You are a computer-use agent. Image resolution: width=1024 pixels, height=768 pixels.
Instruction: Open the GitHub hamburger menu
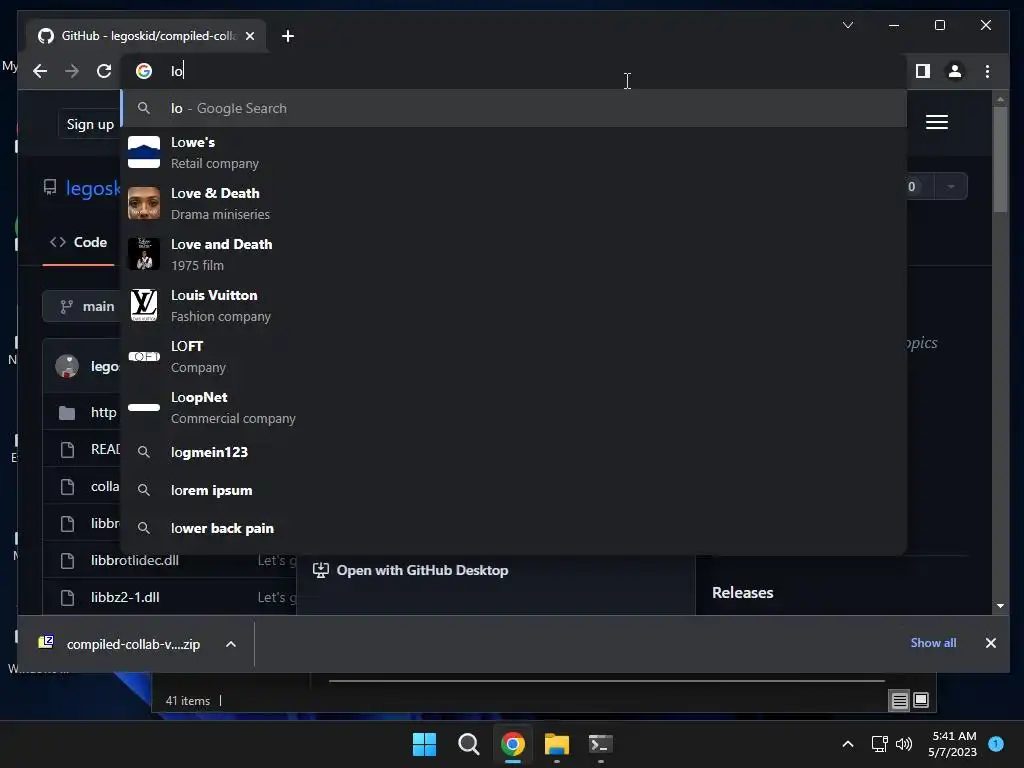click(936, 122)
